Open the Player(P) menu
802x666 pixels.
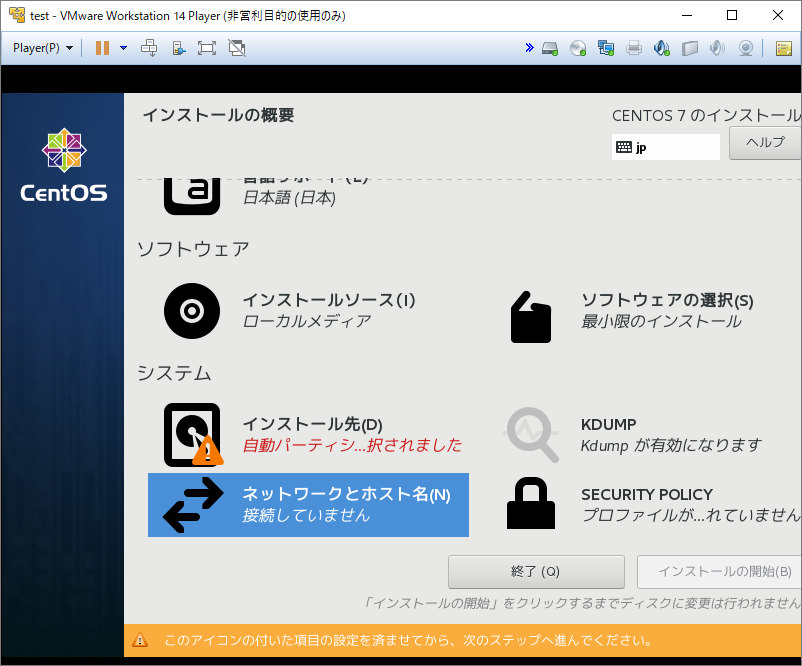pos(43,48)
